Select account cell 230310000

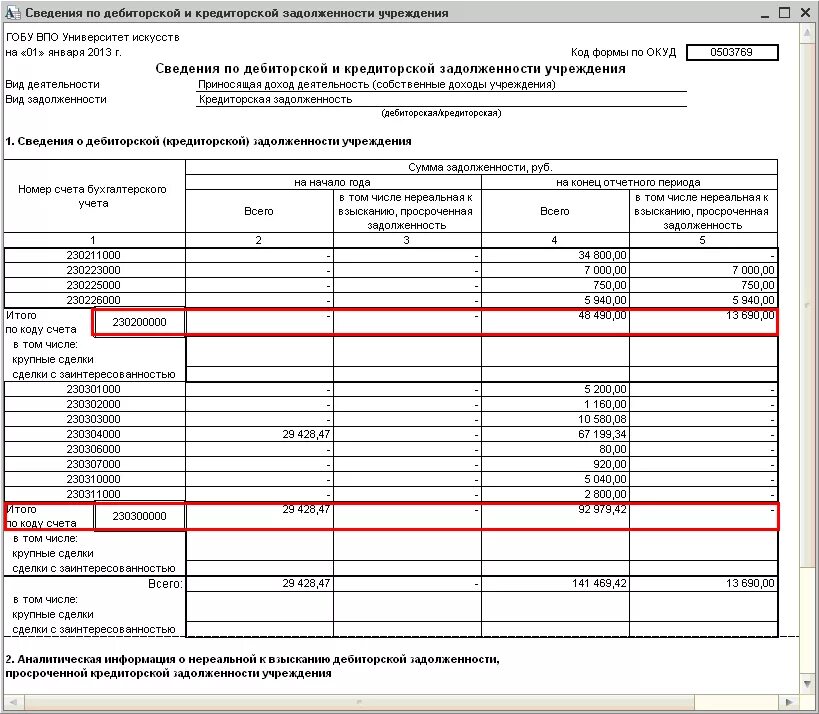point(94,479)
